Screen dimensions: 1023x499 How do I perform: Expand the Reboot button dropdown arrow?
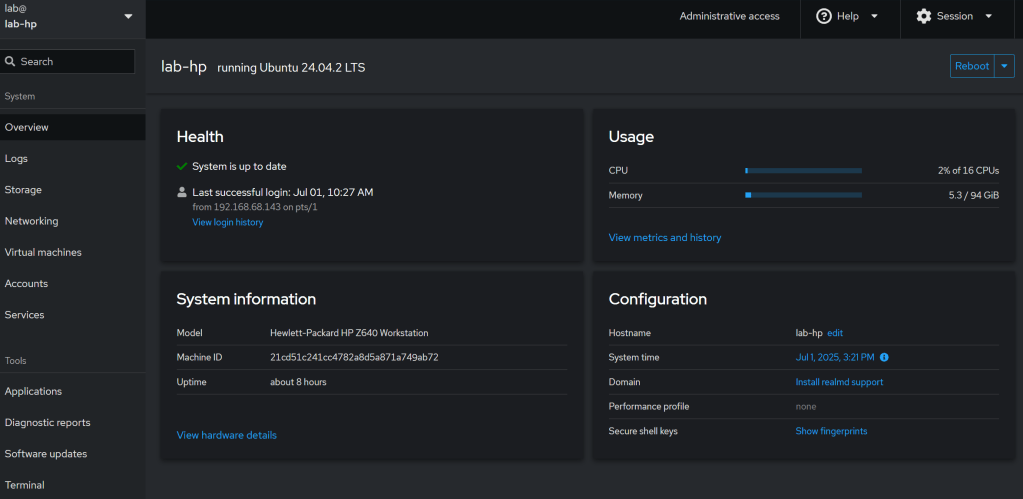point(1005,66)
